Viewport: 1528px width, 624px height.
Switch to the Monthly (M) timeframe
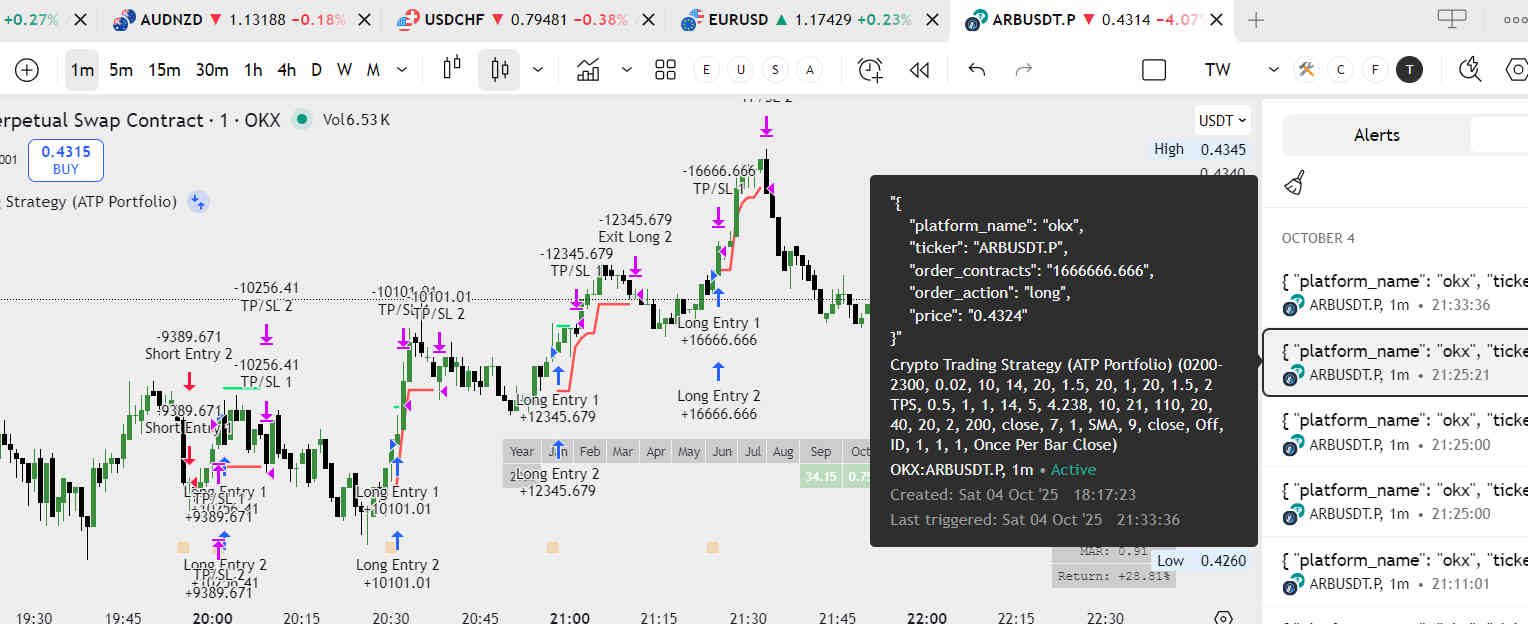point(373,70)
